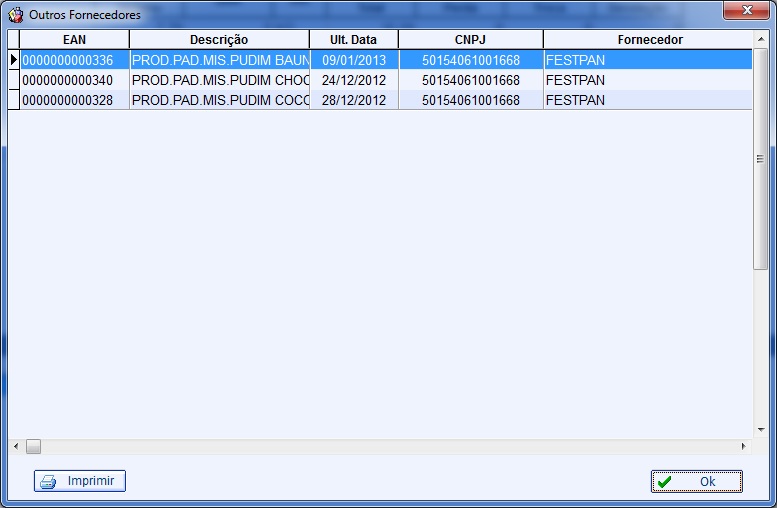Click the vertical scrollbar up arrow
777x508 pixels.
click(761, 39)
